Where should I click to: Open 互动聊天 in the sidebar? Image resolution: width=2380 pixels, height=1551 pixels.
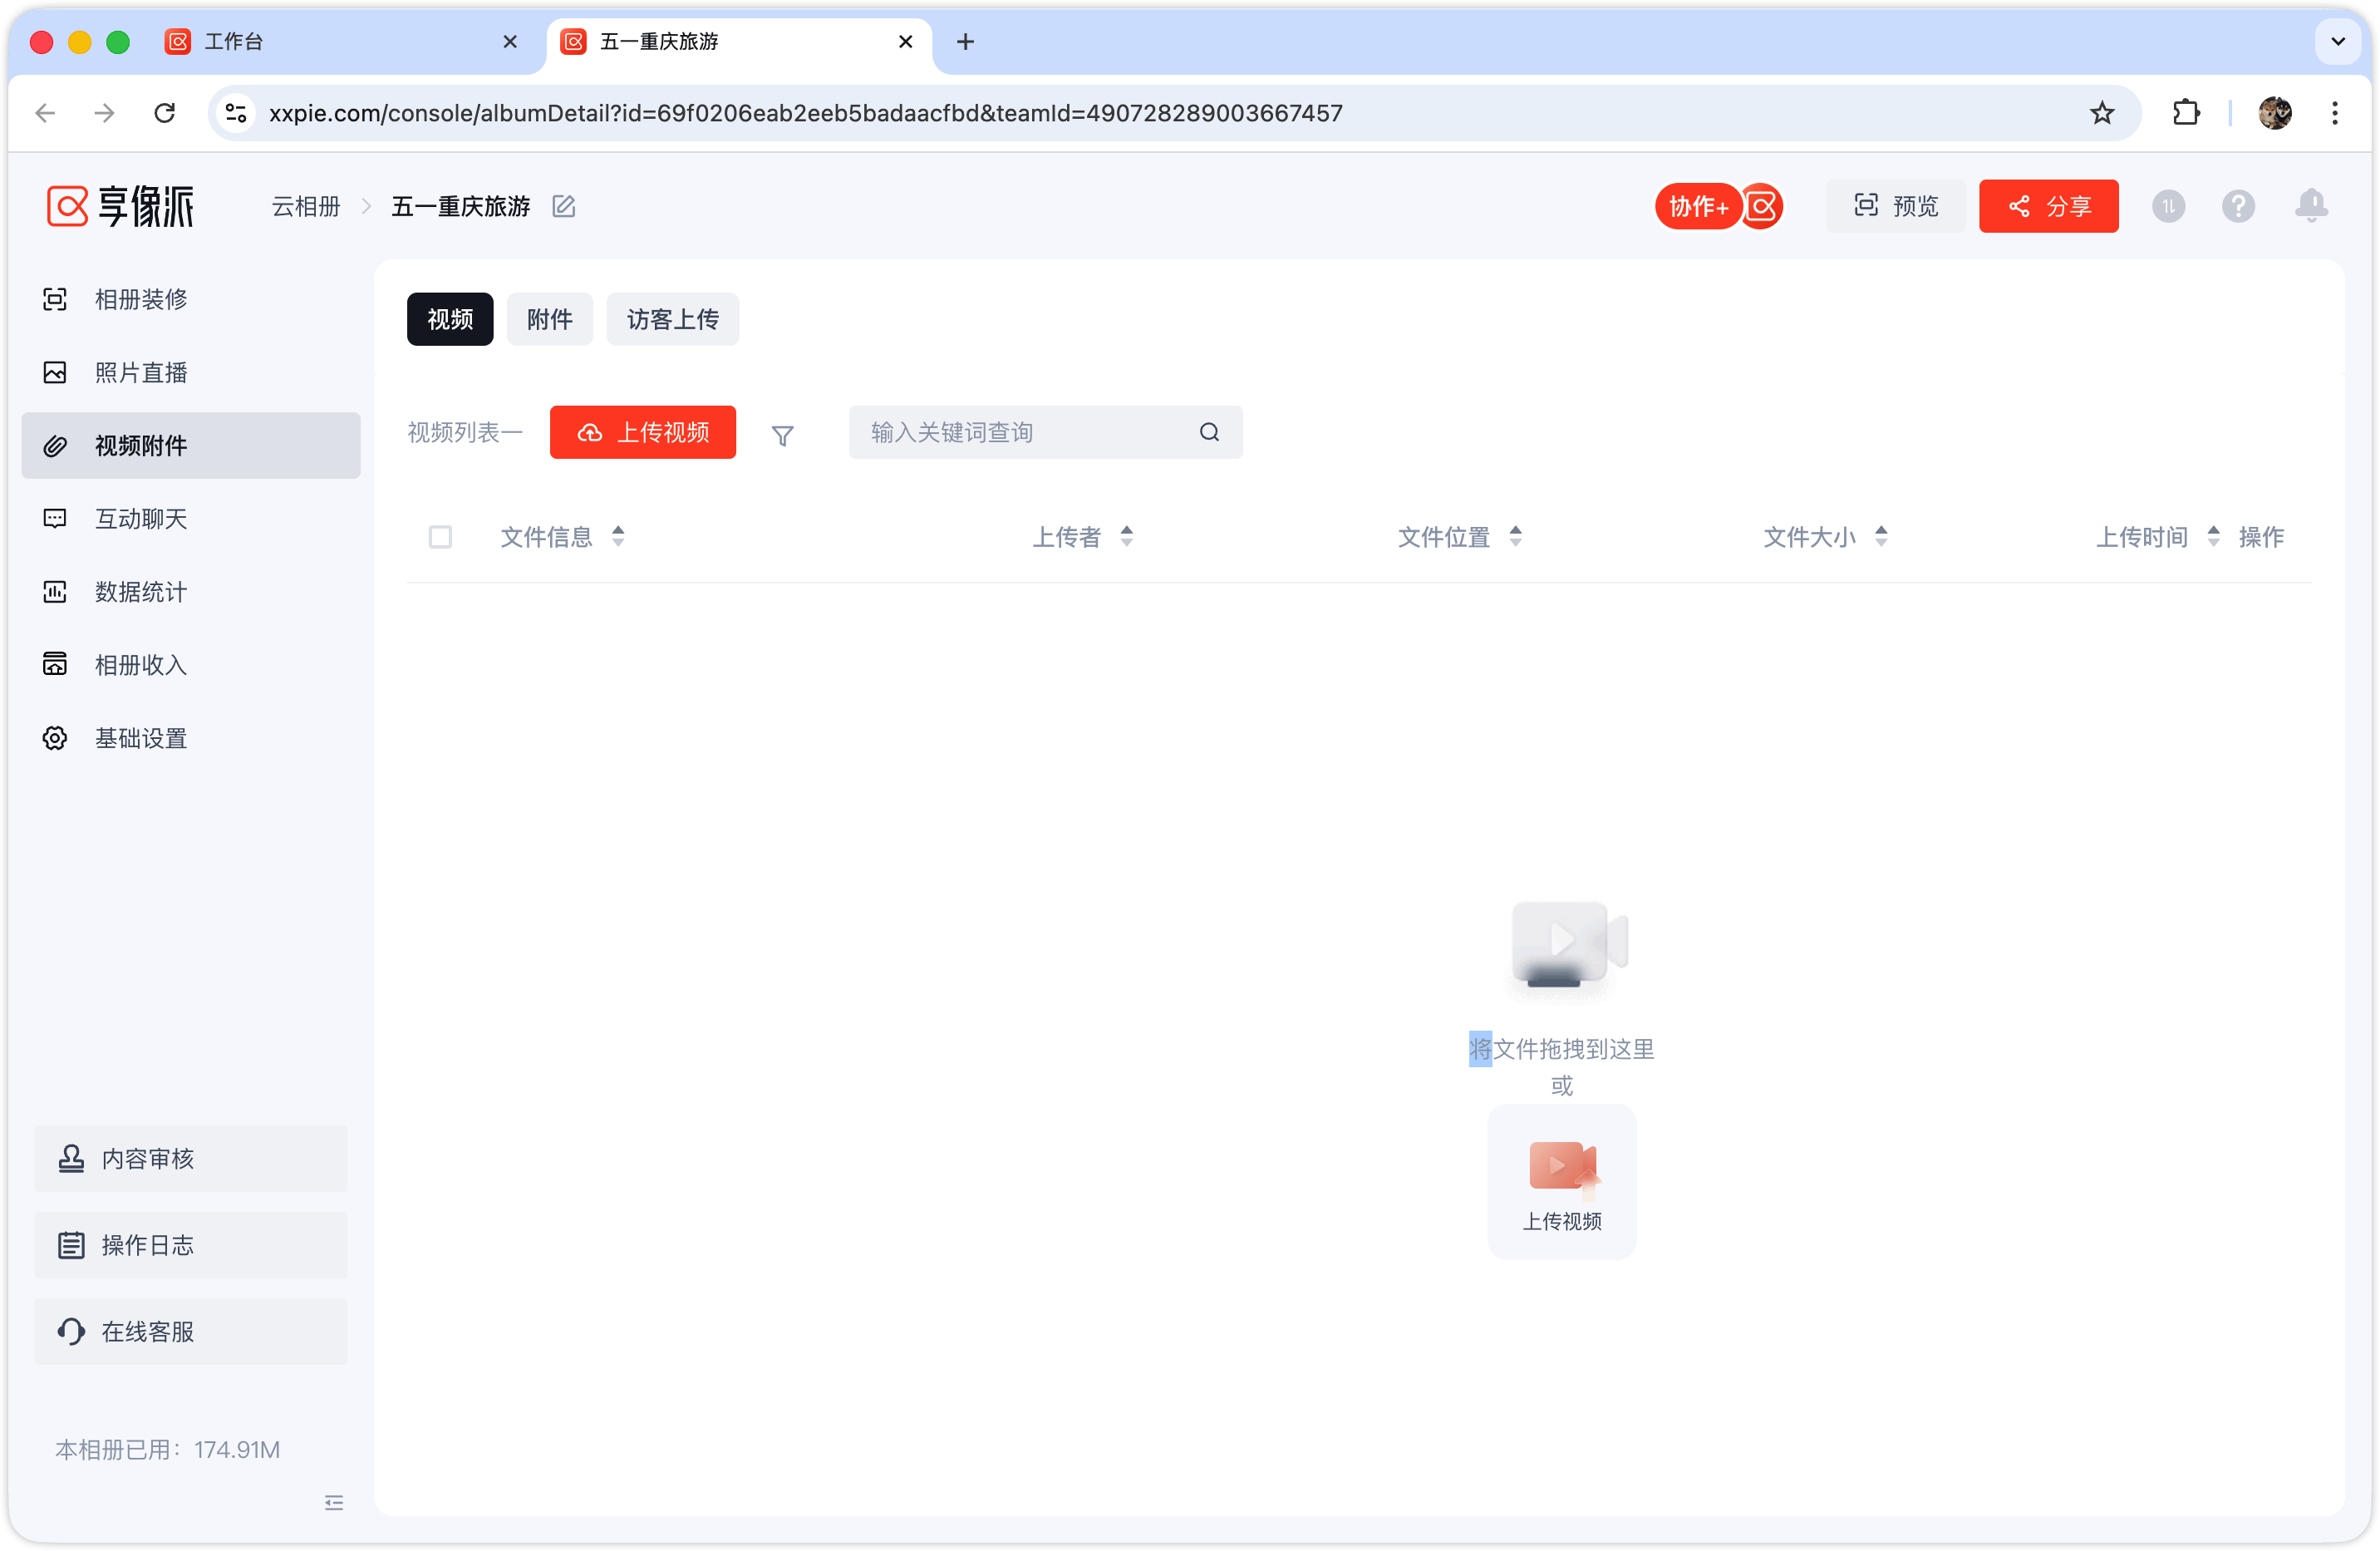coord(190,518)
